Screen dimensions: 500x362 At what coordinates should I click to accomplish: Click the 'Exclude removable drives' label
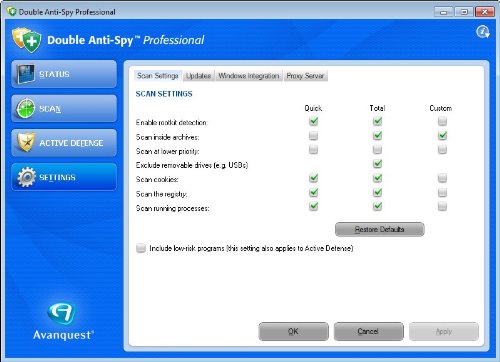[192, 165]
